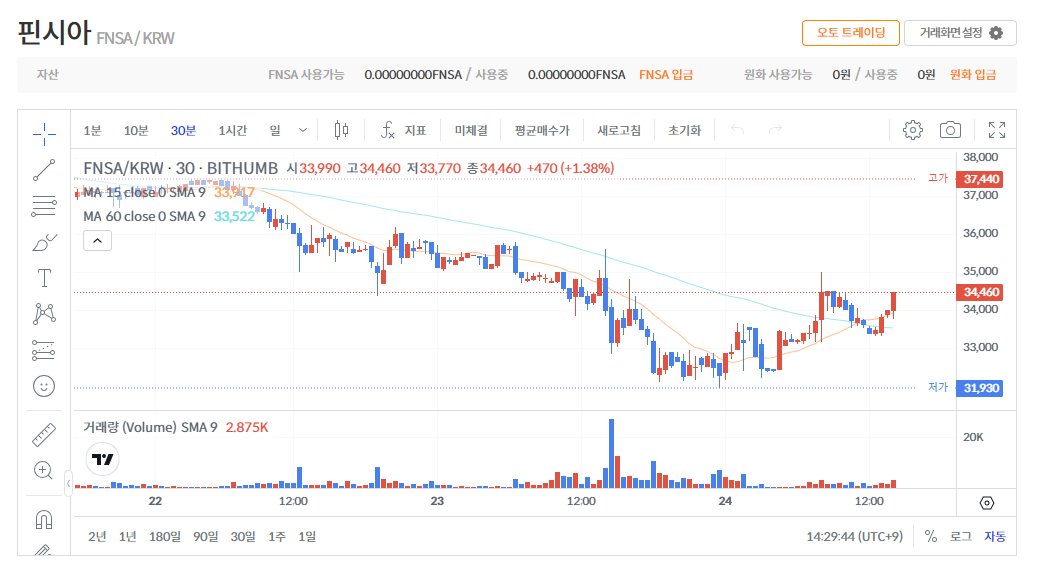Select the 1분 interval

pyautogui.click(x=92, y=130)
